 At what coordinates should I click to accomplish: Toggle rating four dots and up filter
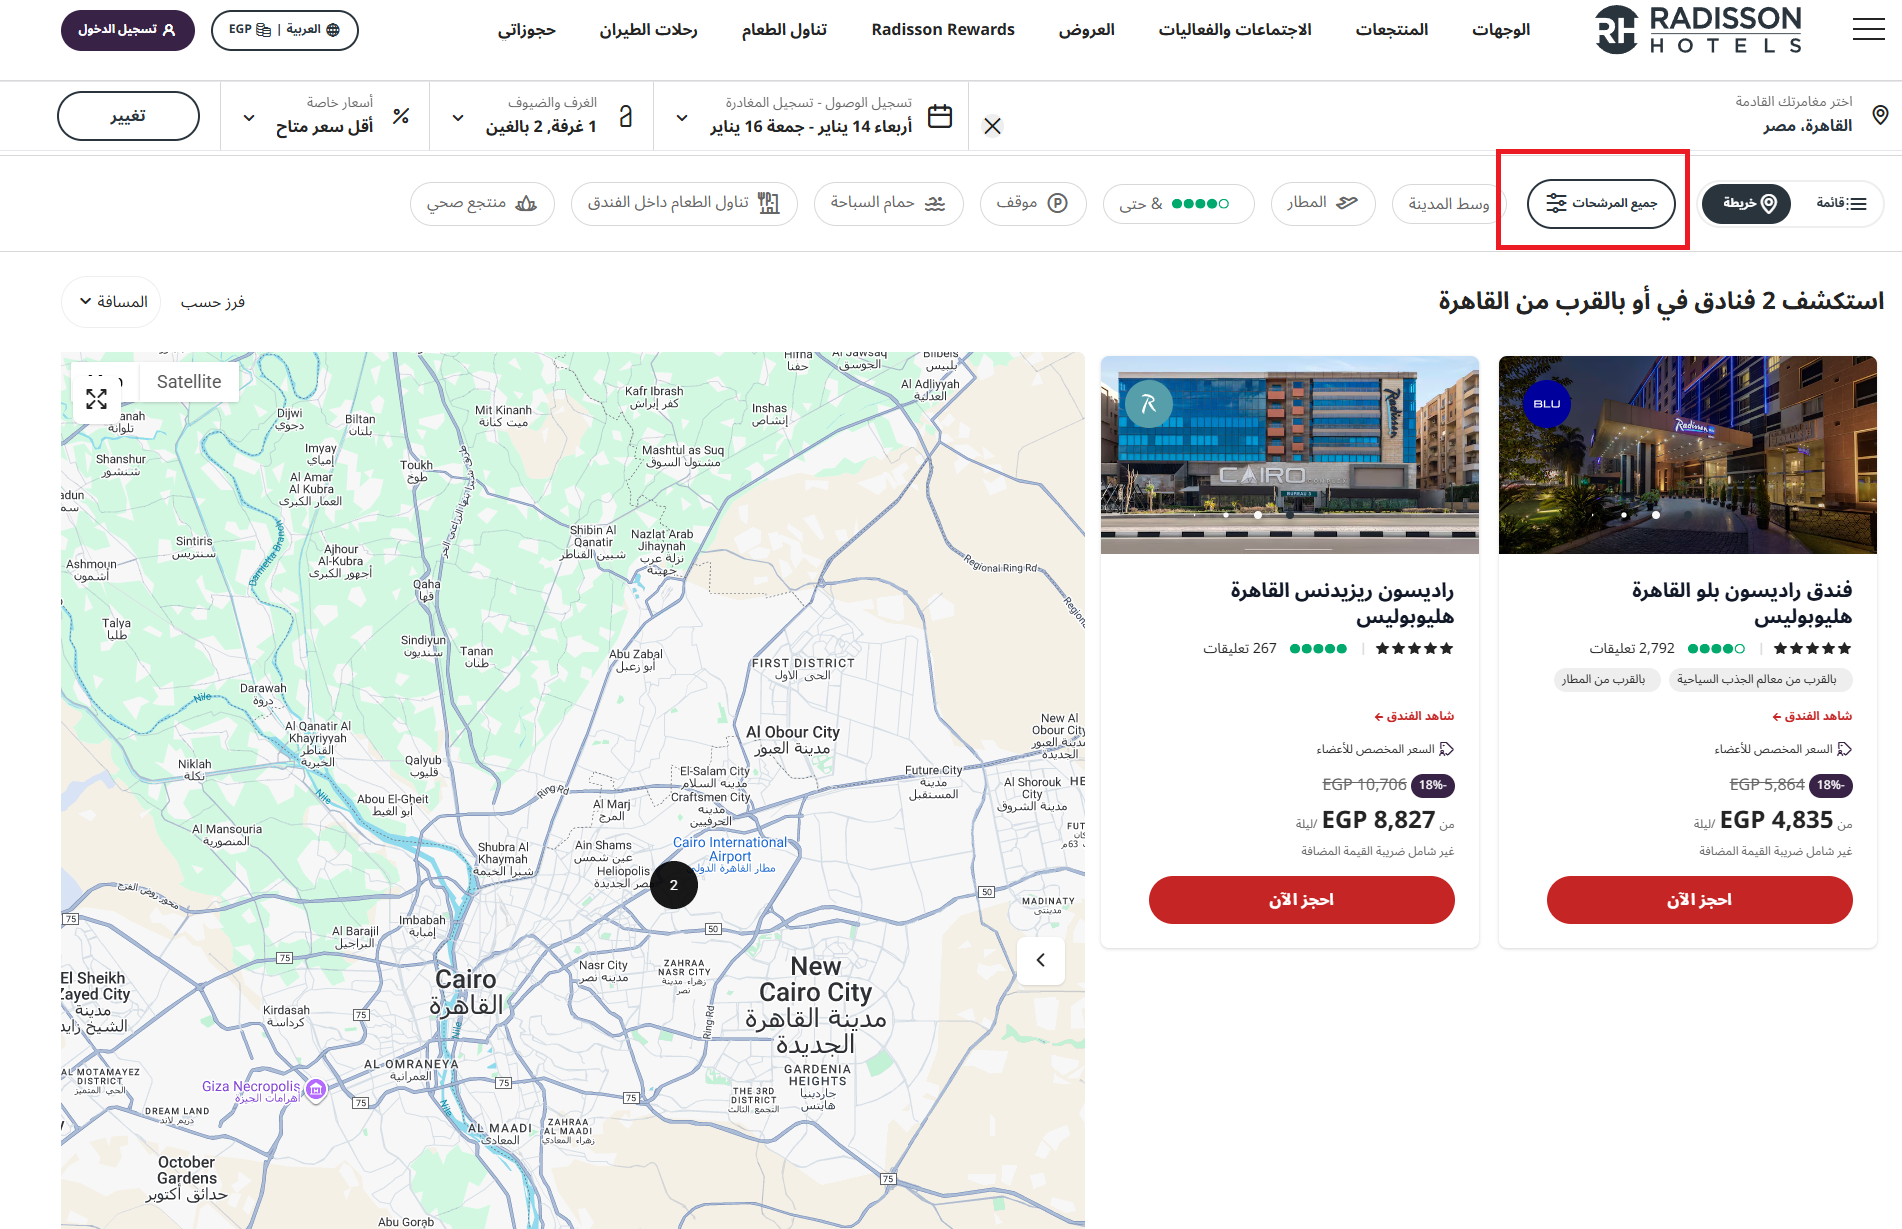[1178, 203]
